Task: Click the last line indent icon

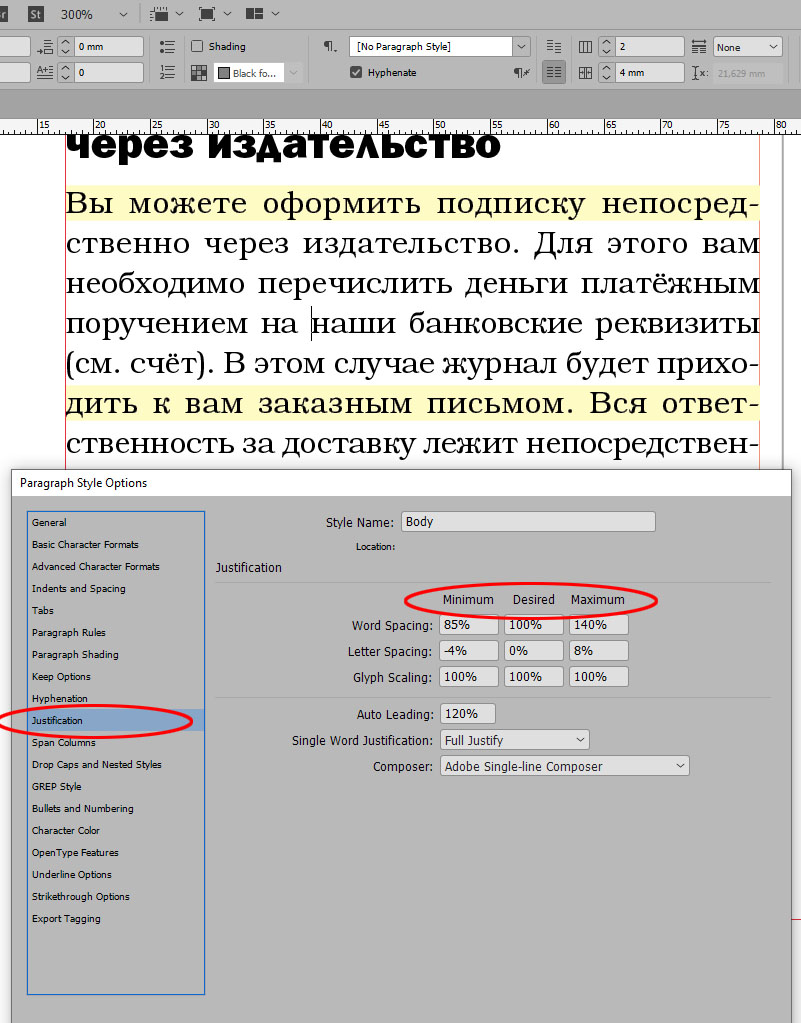Action: point(45,47)
